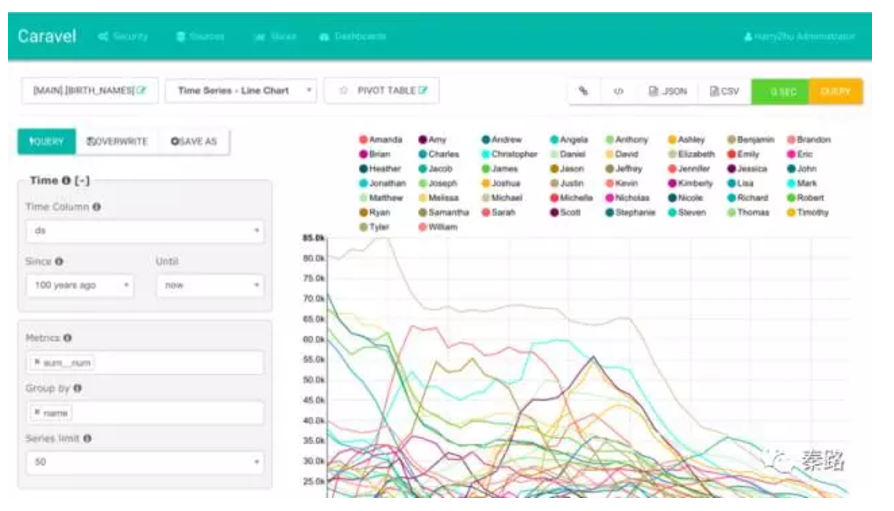The width and height of the screenshot is (894, 511).
Task: Toggle the Anthony series in legend
Action: coord(627,140)
